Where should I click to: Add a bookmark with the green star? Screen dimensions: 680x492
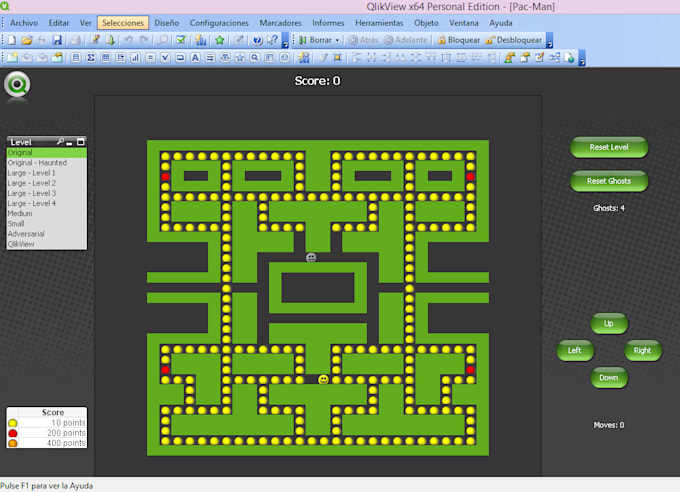pyautogui.click(x=219, y=40)
